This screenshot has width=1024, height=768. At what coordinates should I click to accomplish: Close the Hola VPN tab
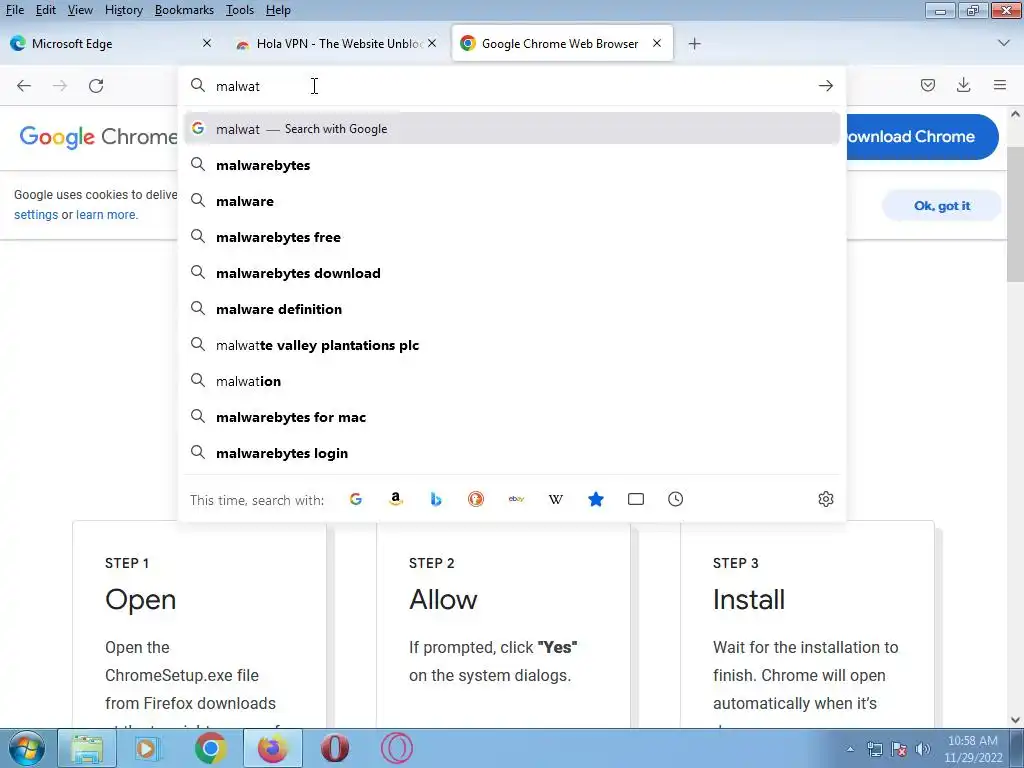pyautogui.click(x=432, y=43)
